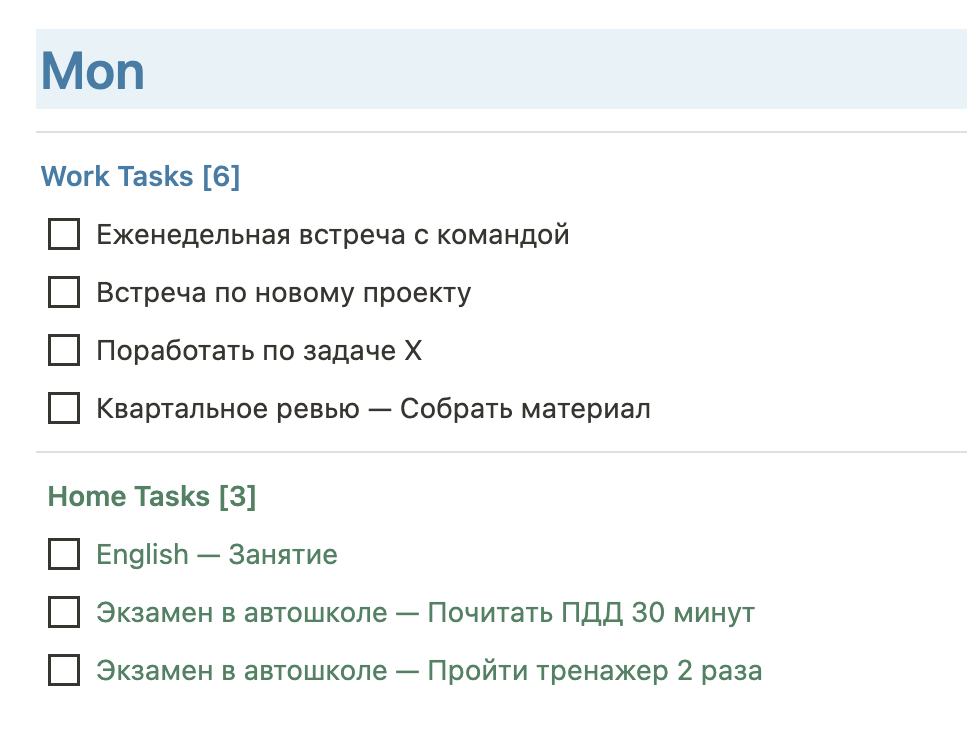Click the green English — Занятие text
The image size is (978, 746).
(217, 554)
